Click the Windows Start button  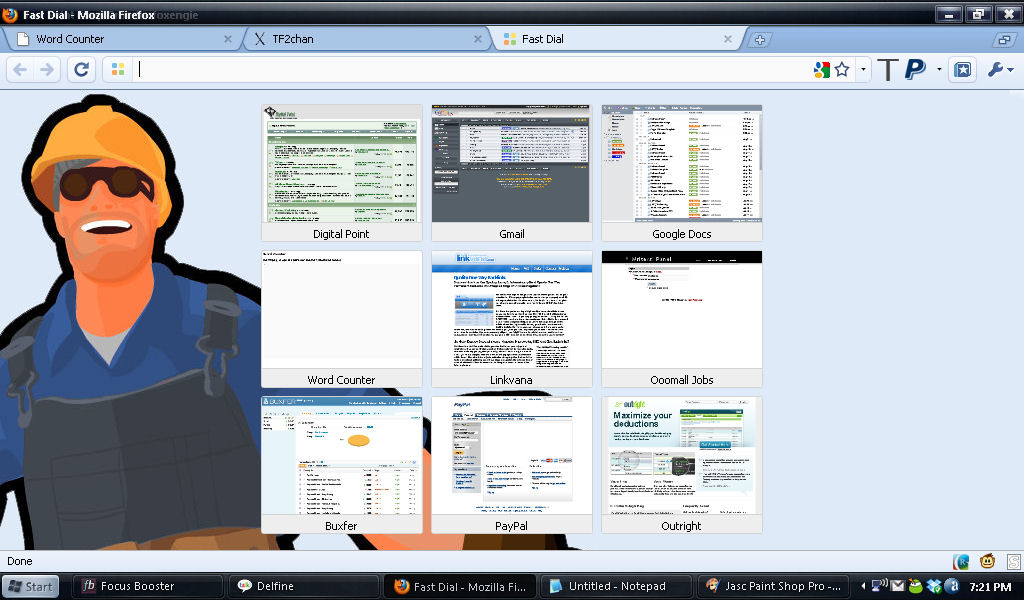29,586
